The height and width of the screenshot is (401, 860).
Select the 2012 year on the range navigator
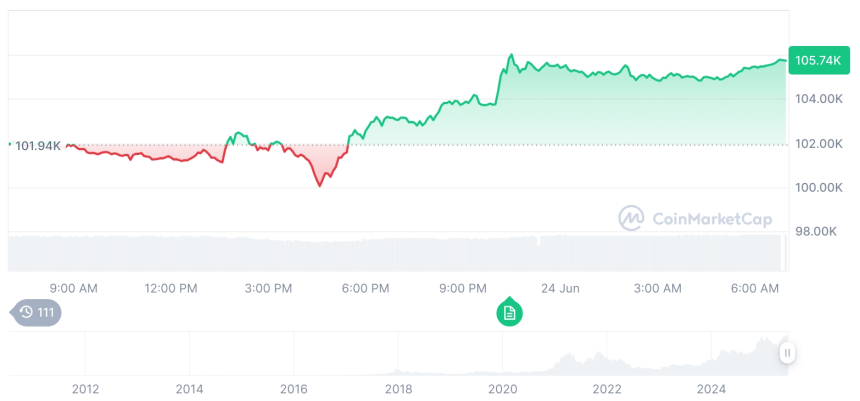pyautogui.click(x=85, y=388)
